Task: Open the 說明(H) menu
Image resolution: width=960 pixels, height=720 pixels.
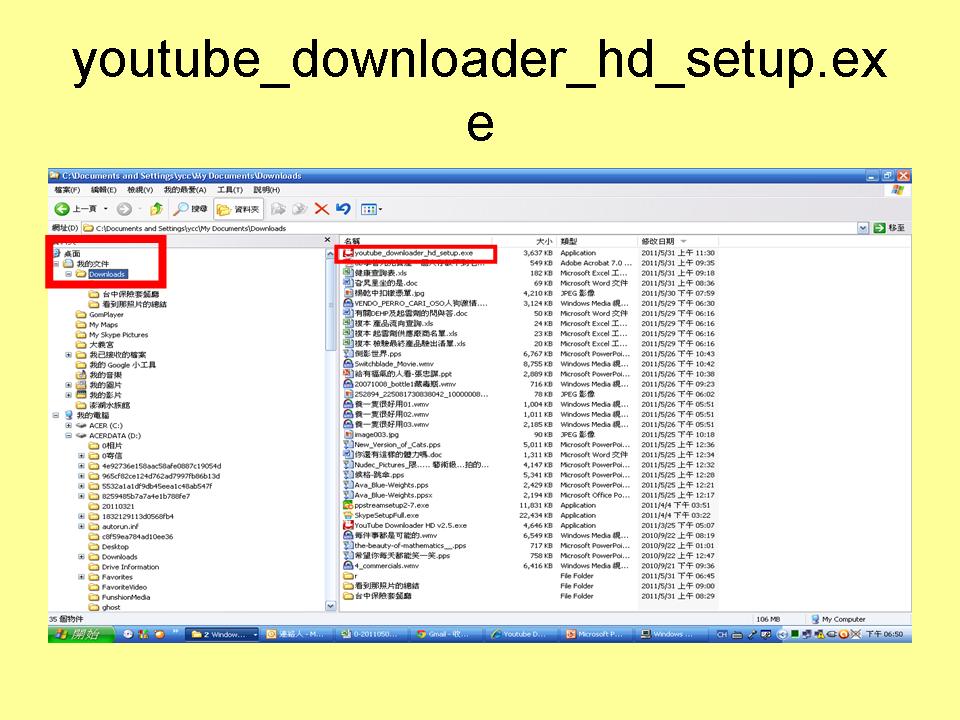Action: coord(266,190)
